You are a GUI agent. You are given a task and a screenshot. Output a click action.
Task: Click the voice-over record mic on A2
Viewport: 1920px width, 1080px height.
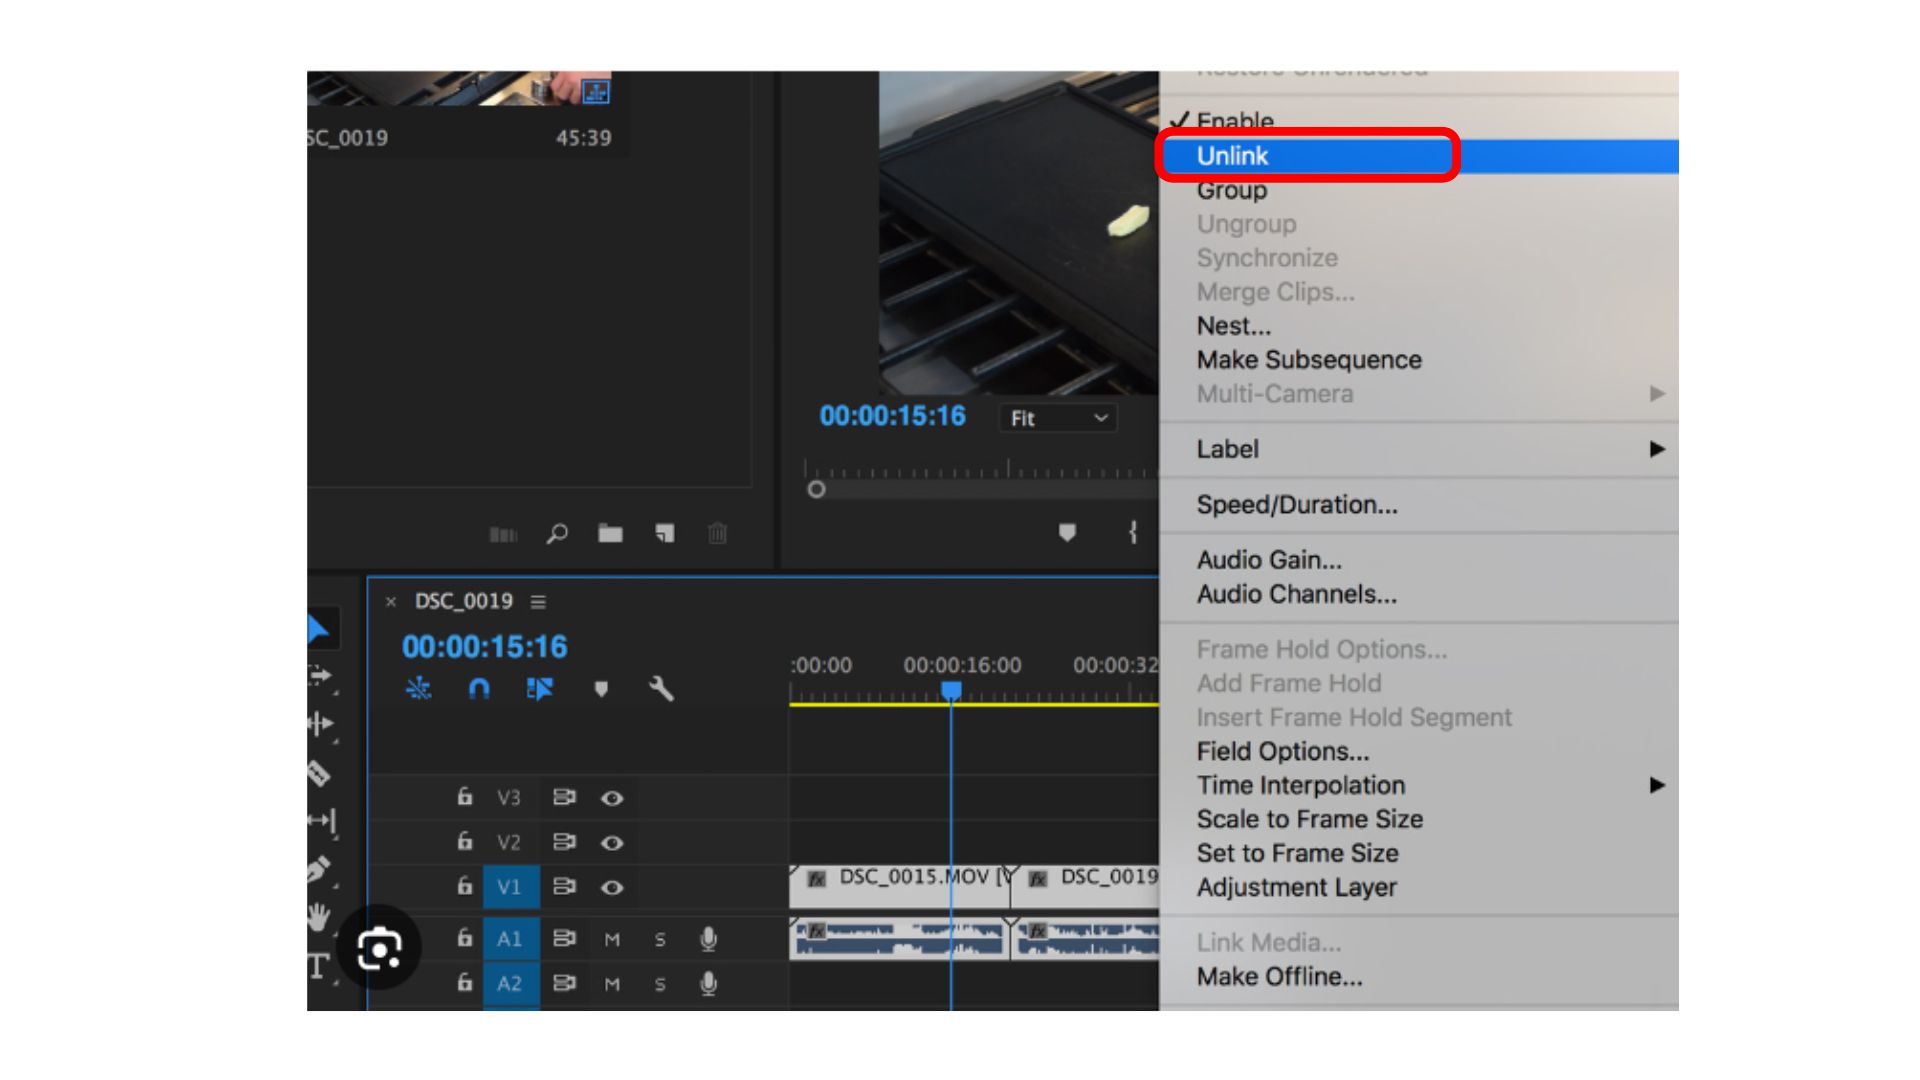click(710, 984)
